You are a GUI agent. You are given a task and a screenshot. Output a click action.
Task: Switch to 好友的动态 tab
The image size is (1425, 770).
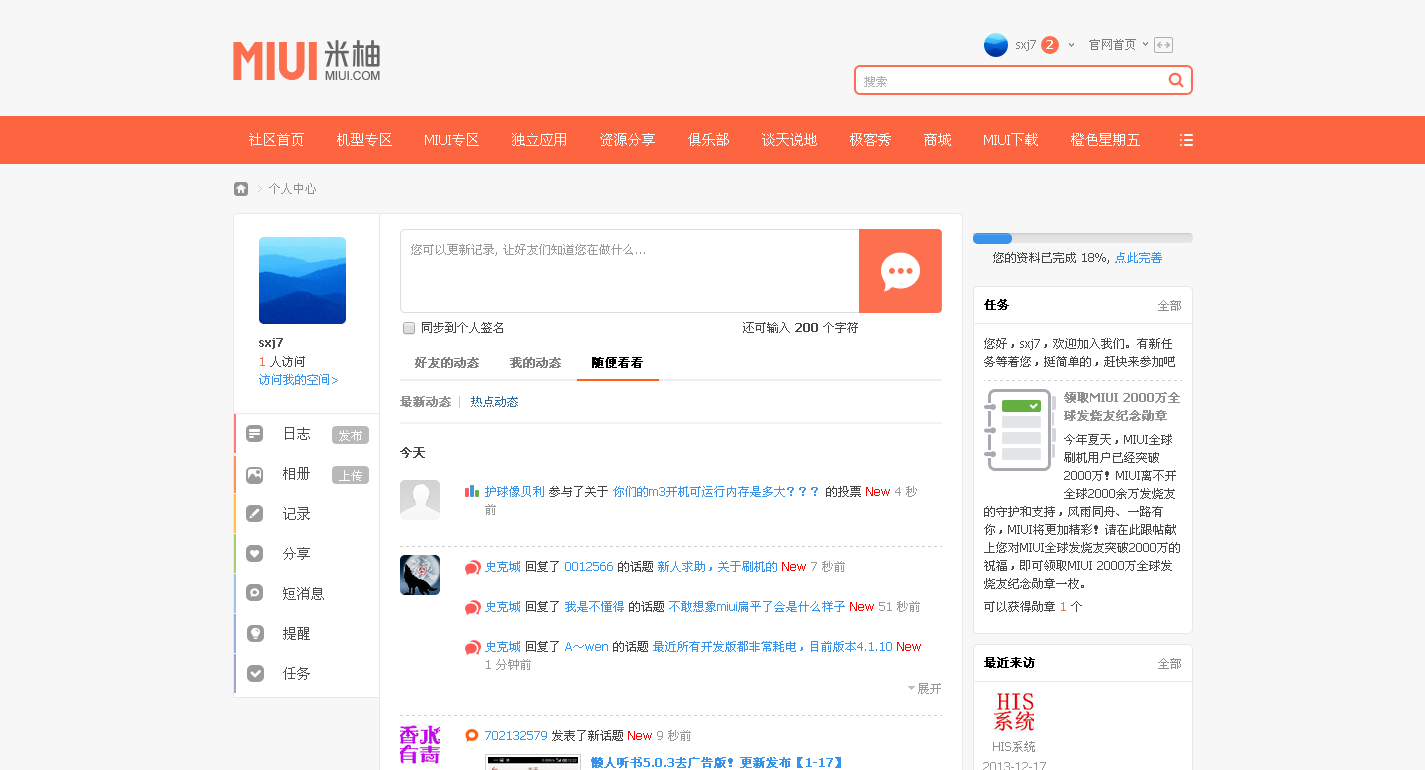tap(447, 363)
